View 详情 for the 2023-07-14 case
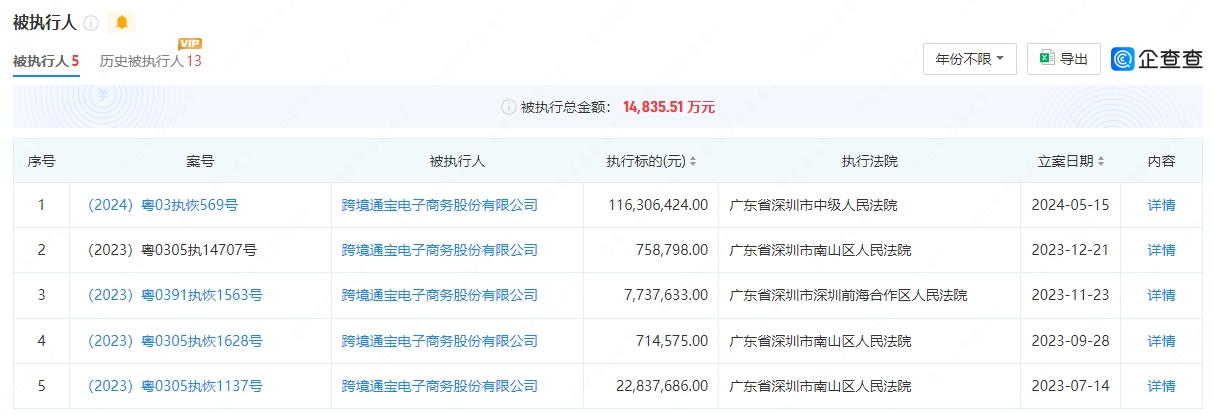The width and height of the screenshot is (1214, 414). (1161, 386)
